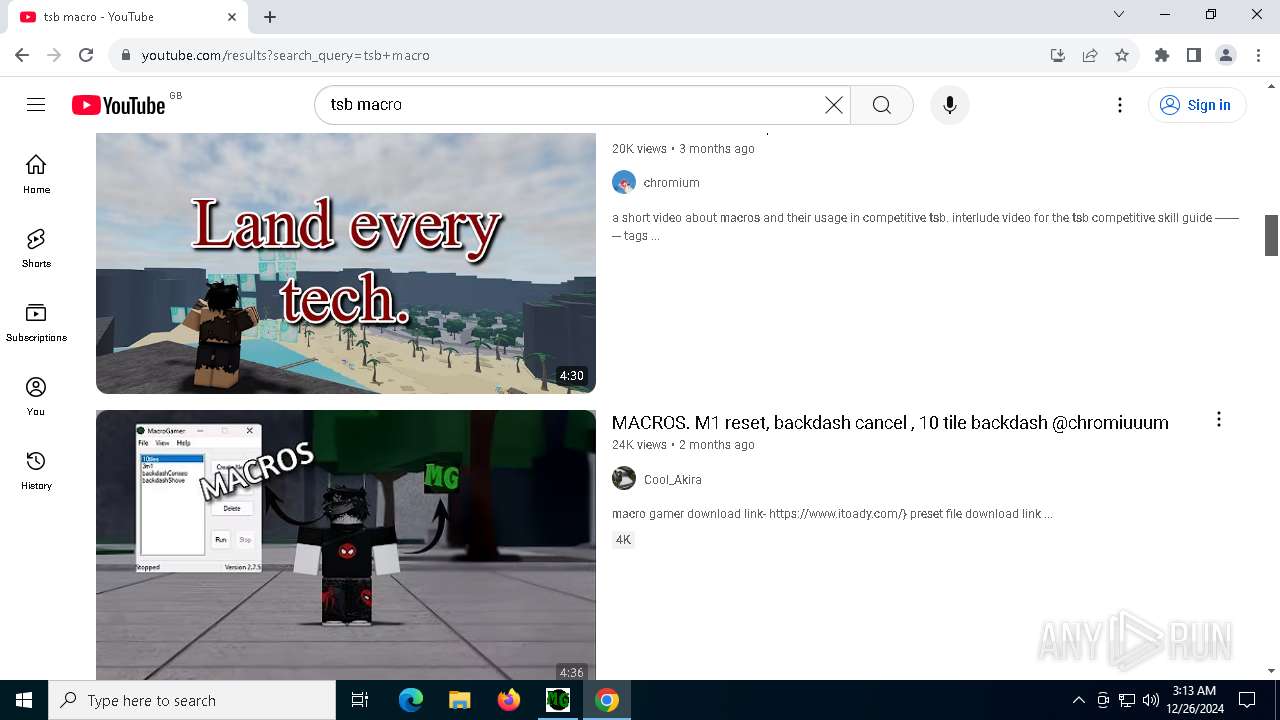The image size is (1280, 720).
Task: Focus the YouTube search input field
Action: 574,105
